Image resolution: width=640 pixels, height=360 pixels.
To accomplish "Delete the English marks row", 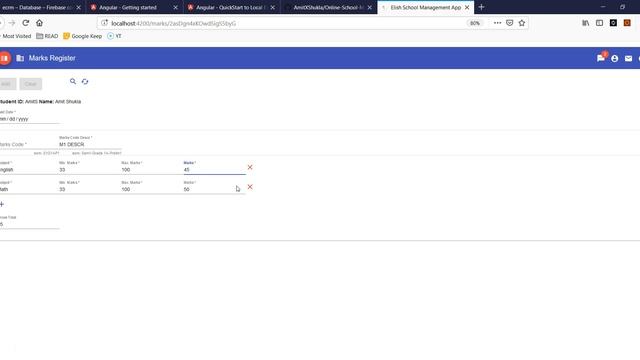I will (x=250, y=167).
